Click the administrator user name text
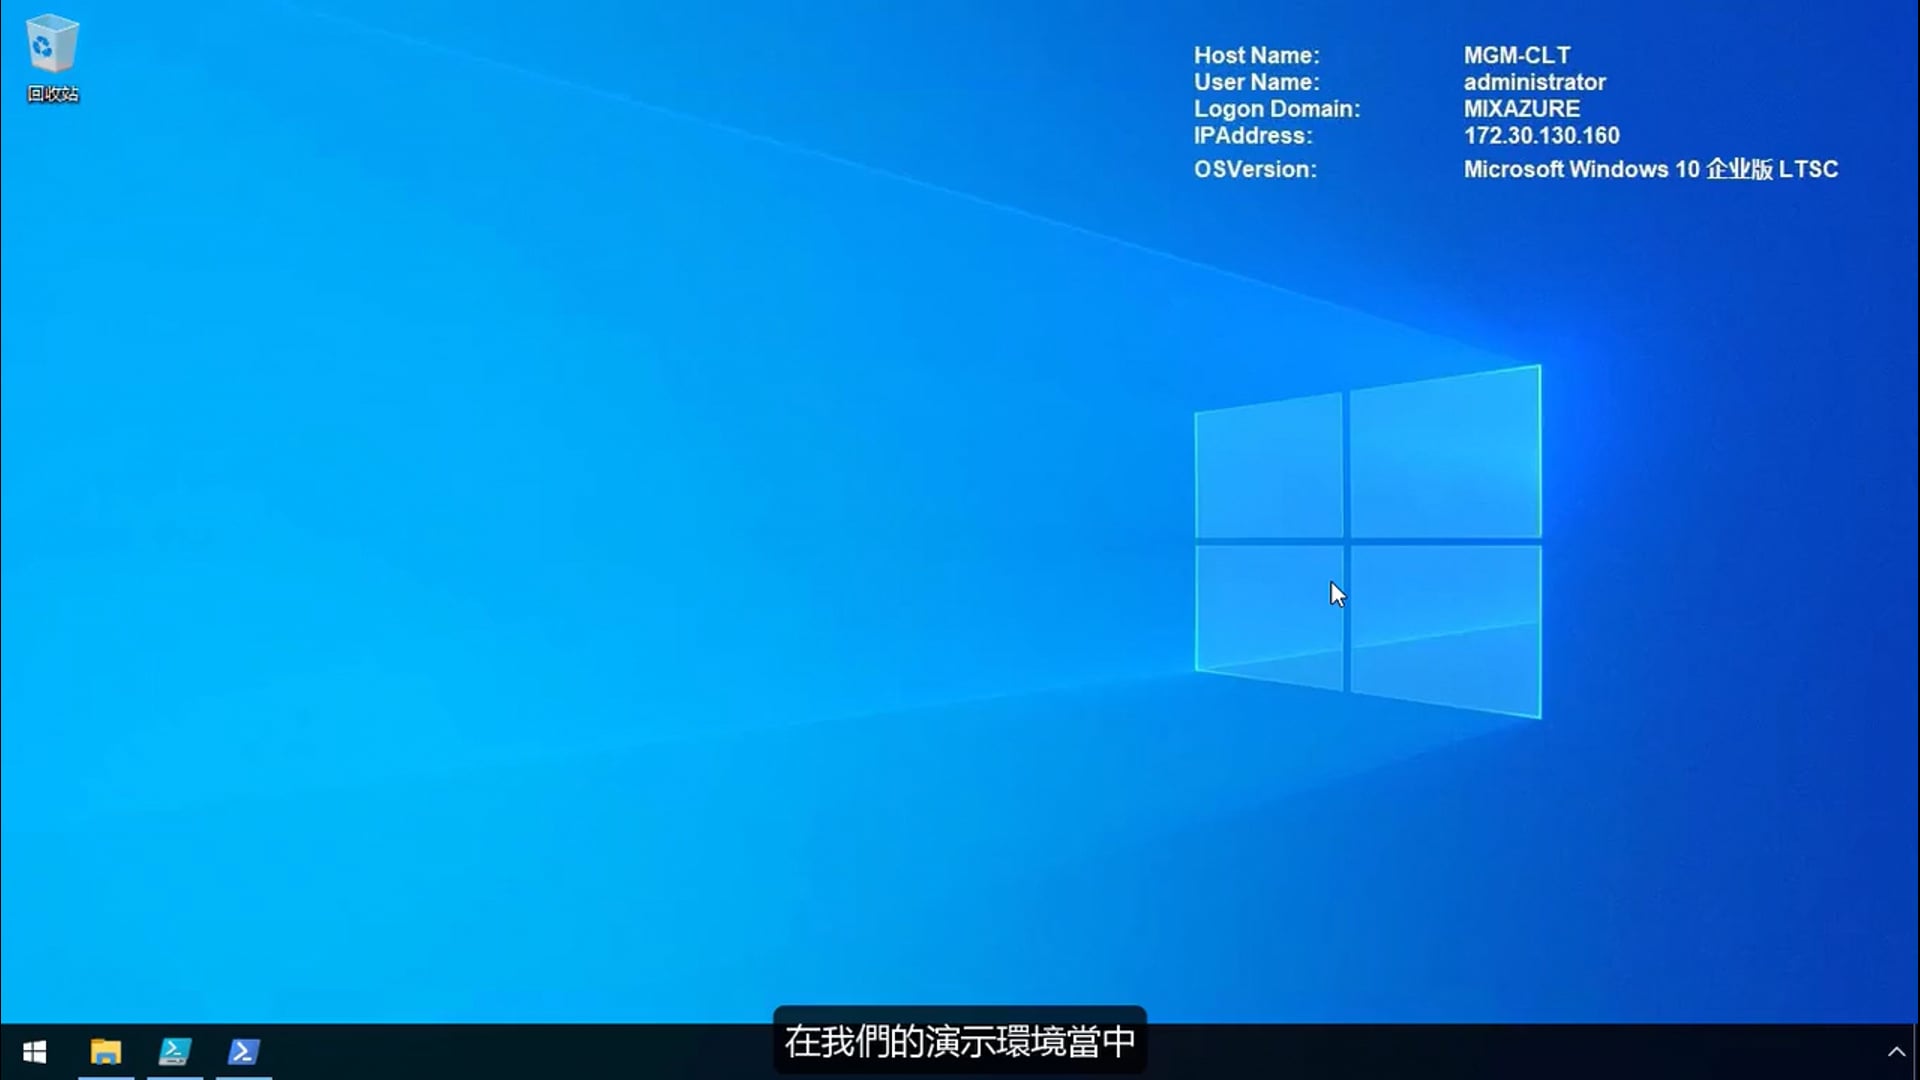The height and width of the screenshot is (1080, 1920). click(x=1534, y=82)
